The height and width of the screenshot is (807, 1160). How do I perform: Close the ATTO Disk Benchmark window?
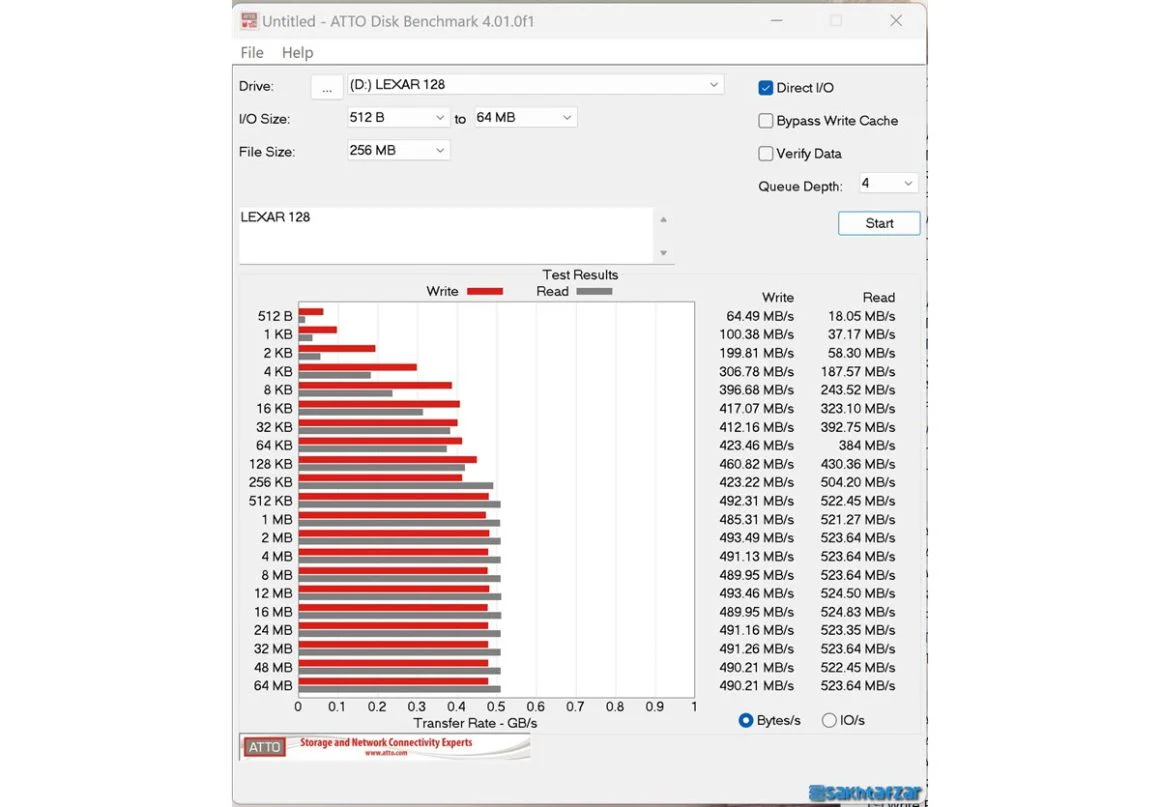pos(896,21)
